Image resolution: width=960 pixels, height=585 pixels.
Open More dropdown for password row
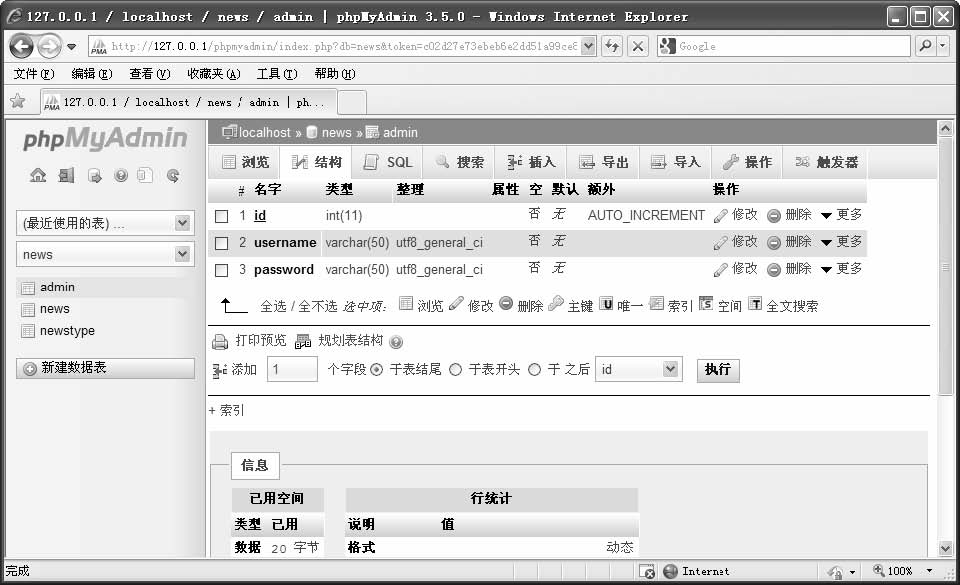tap(841, 269)
